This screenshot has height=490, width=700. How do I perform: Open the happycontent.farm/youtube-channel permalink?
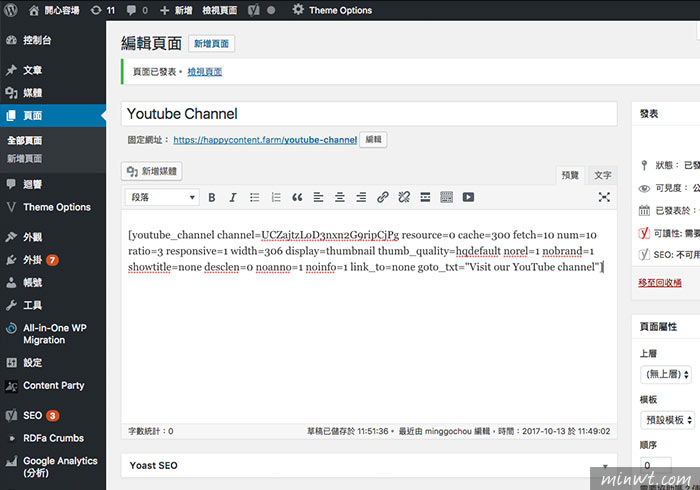pyautogui.click(x=265, y=140)
